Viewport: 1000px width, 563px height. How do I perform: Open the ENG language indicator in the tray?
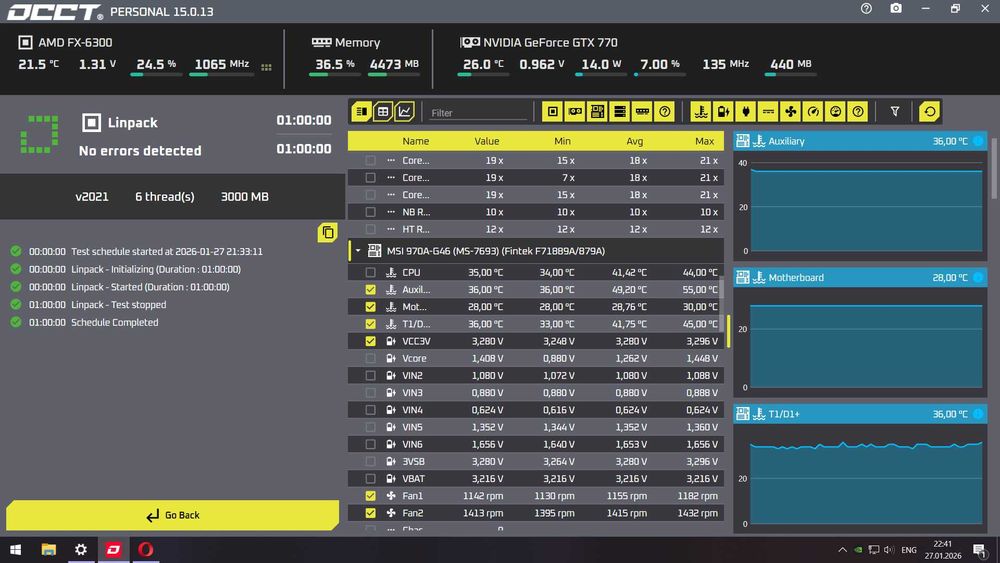(x=909, y=550)
